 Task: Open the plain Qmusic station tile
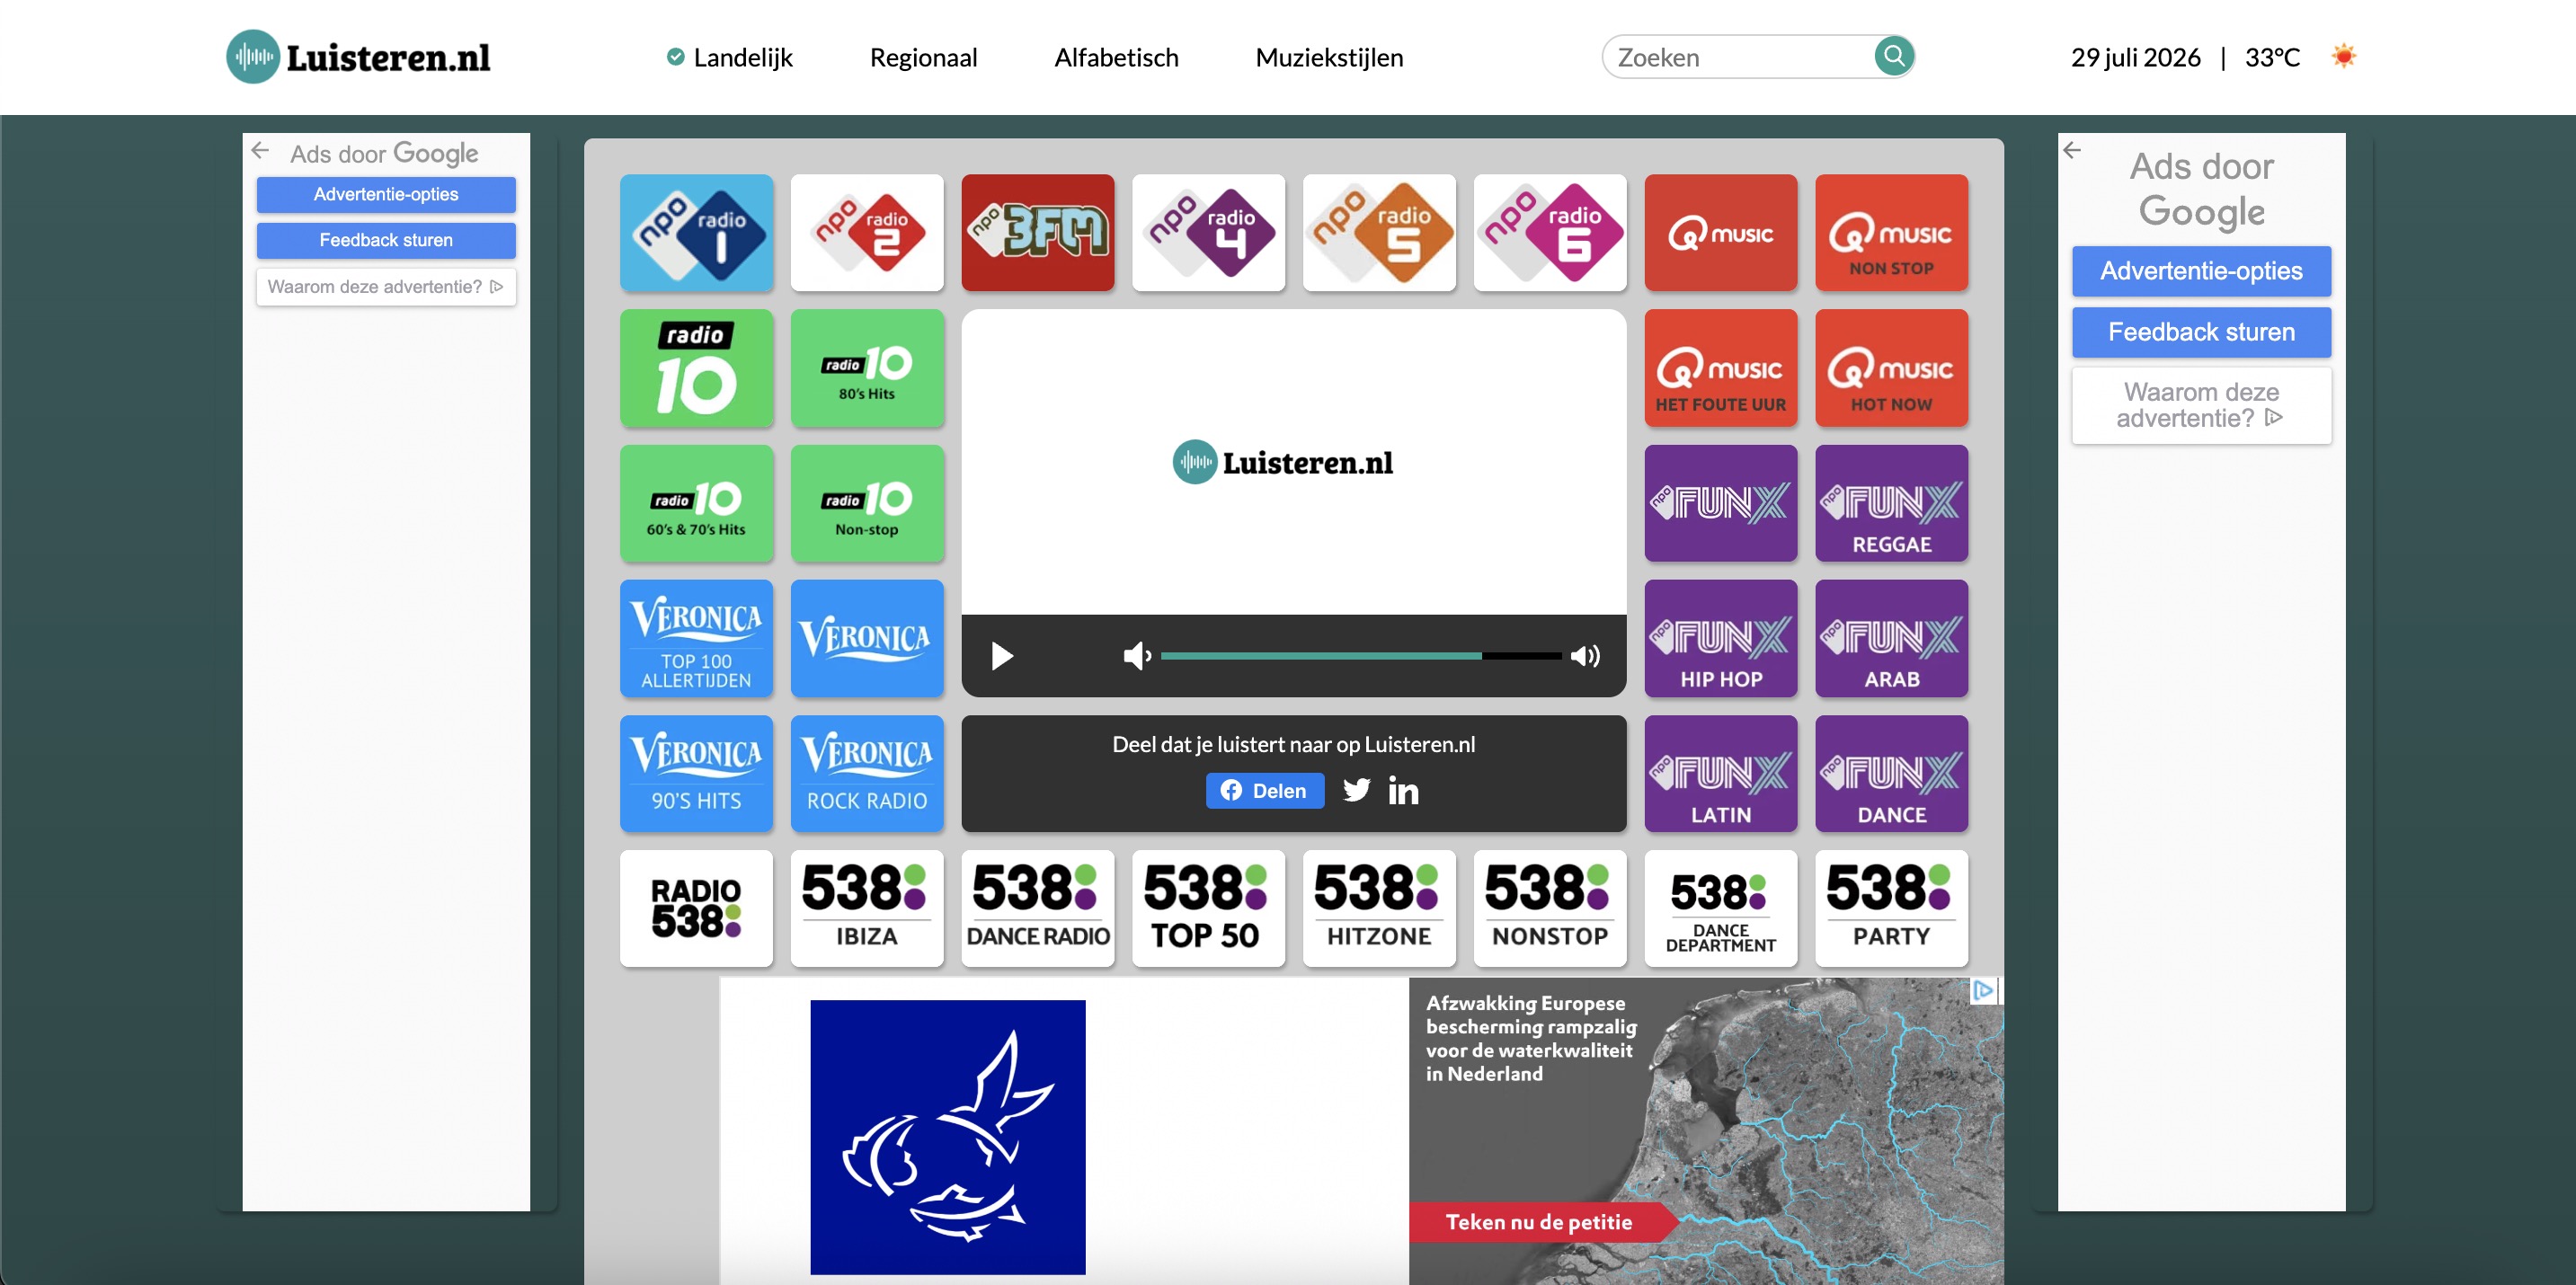tap(1721, 233)
